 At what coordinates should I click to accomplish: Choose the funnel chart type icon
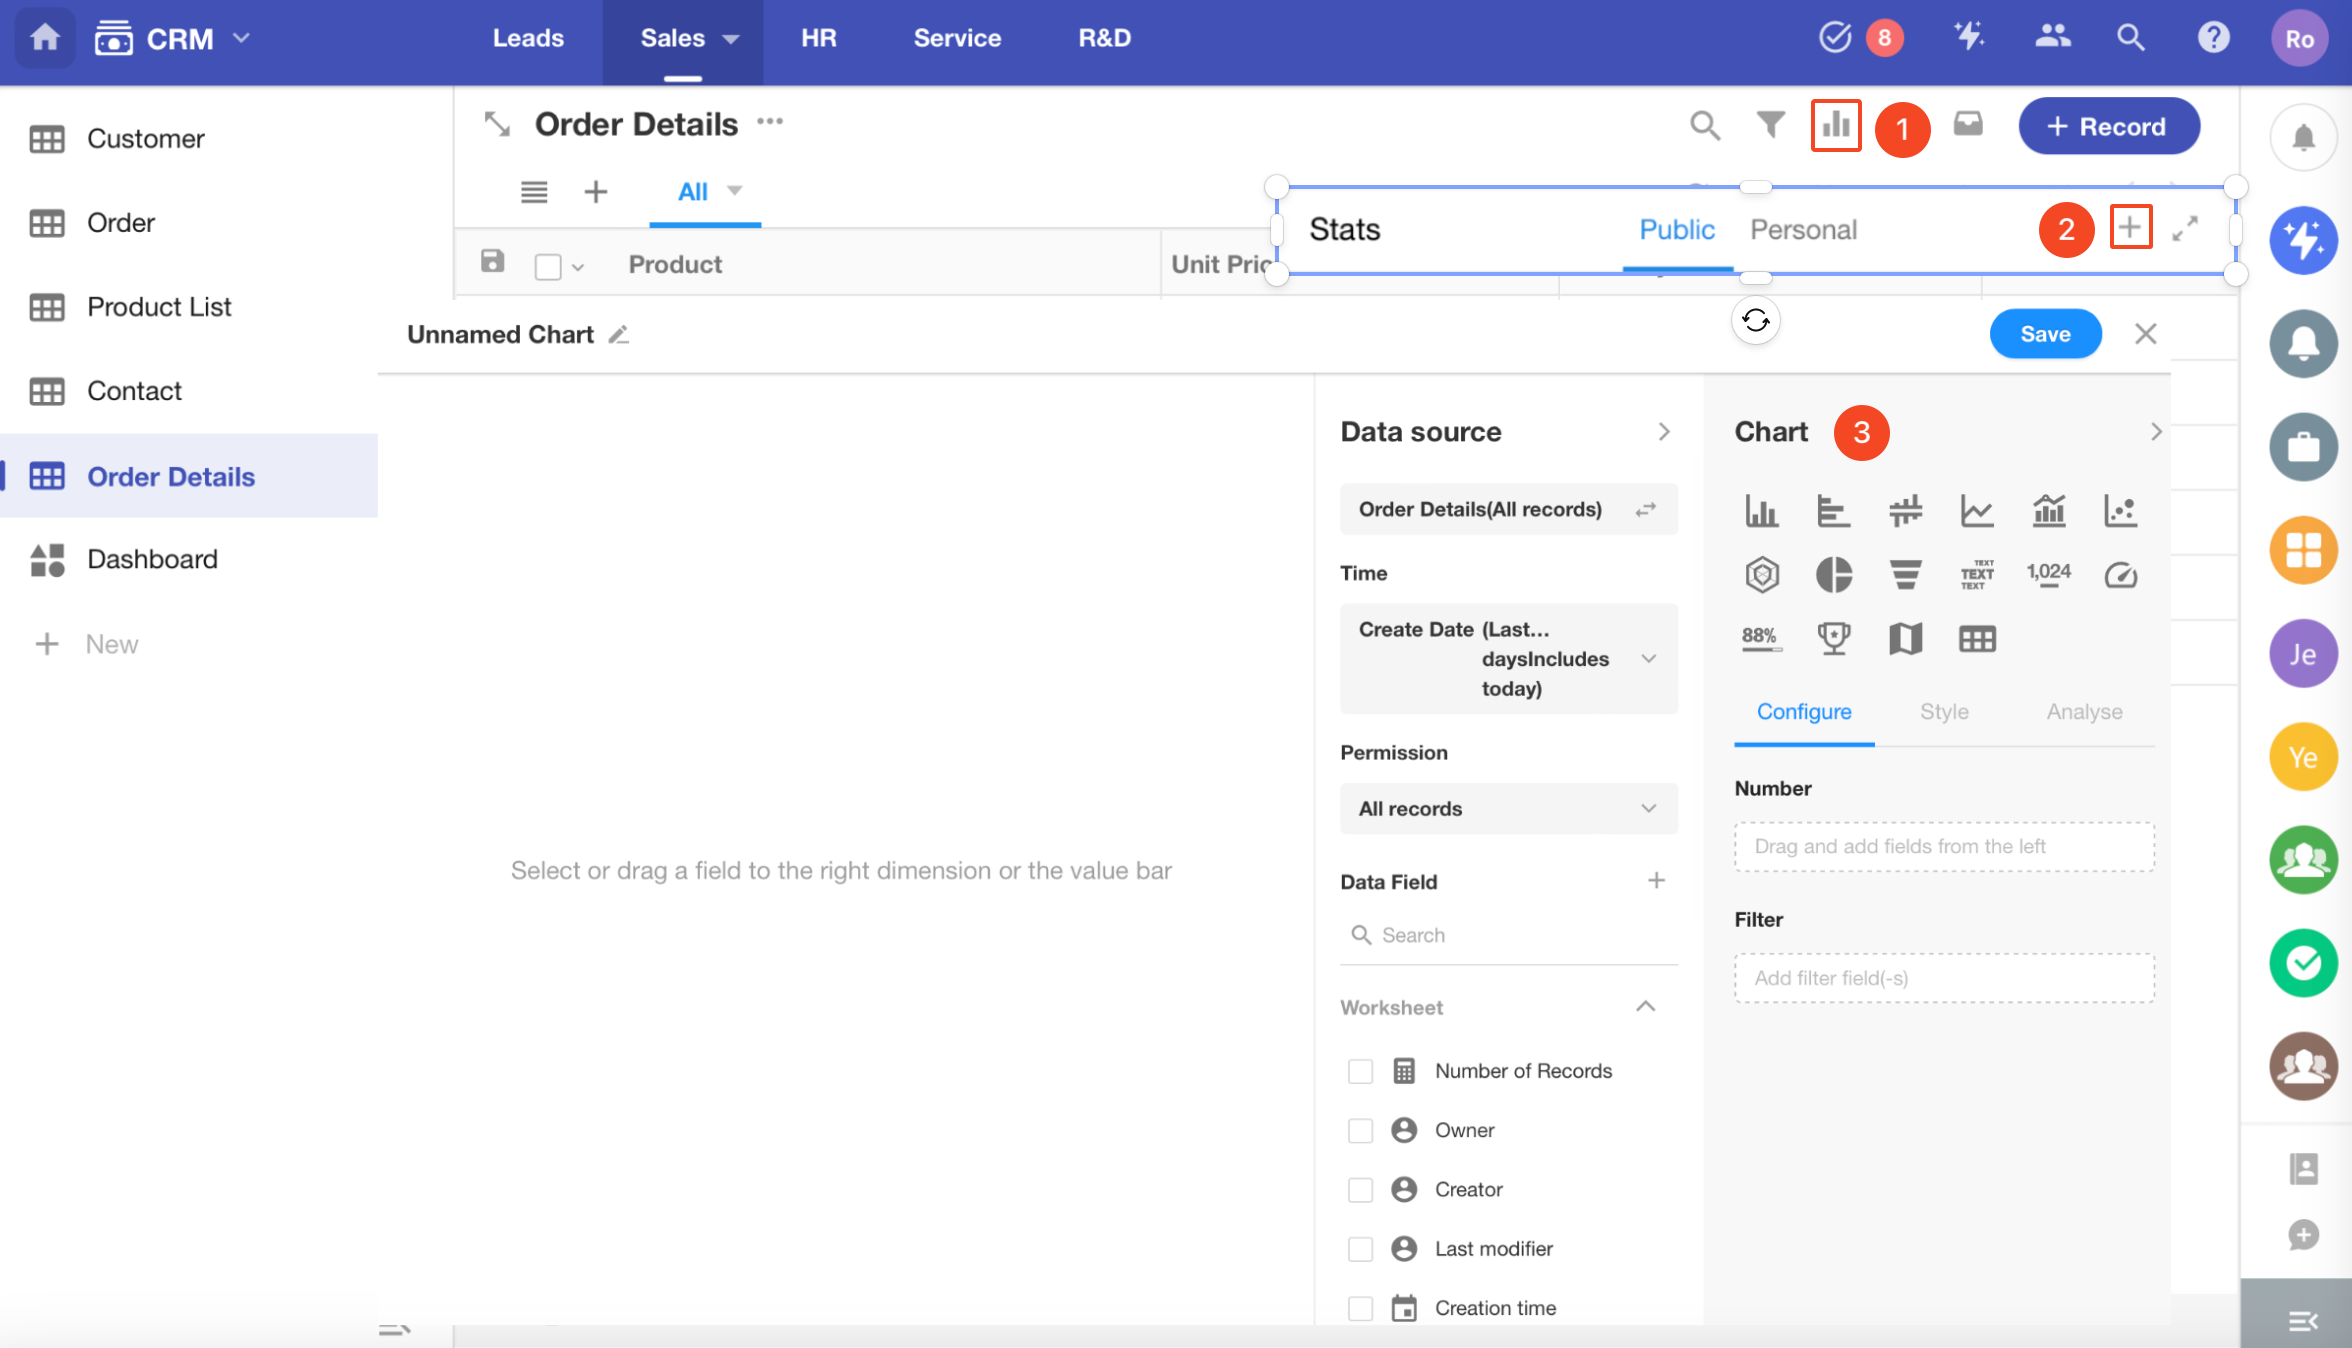[x=1905, y=575]
